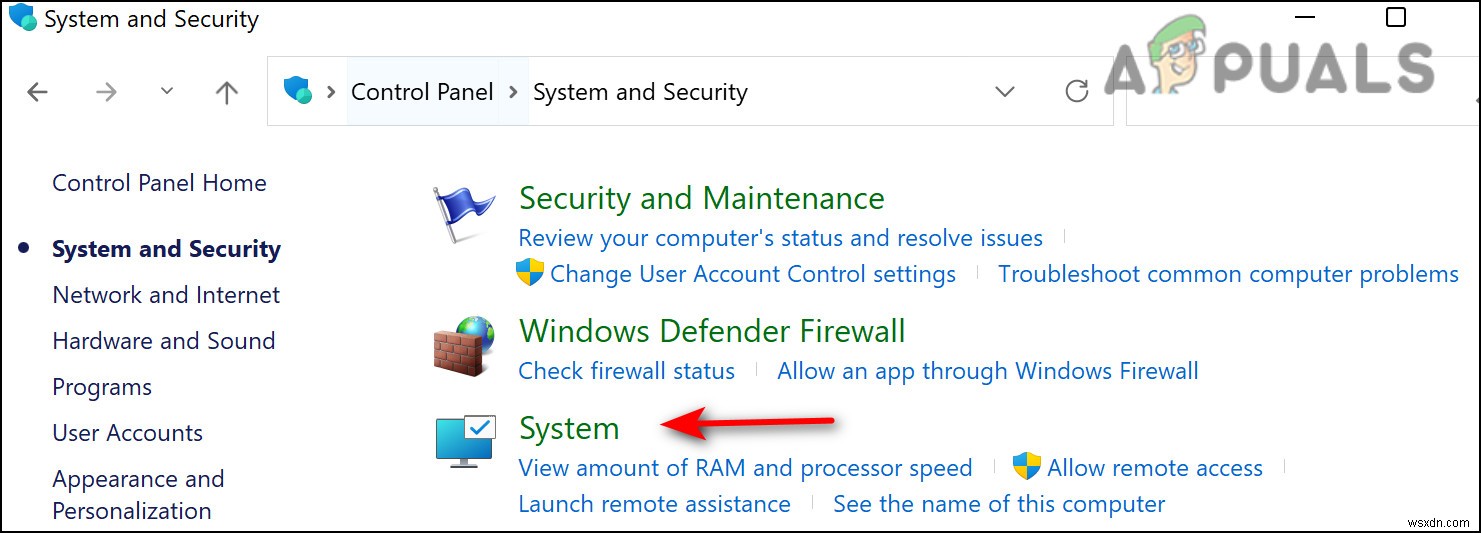Image resolution: width=1481 pixels, height=533 pixels.
Task: Expand the Control Panel breadcrumb chevron
Action: (x=514, y=92)
